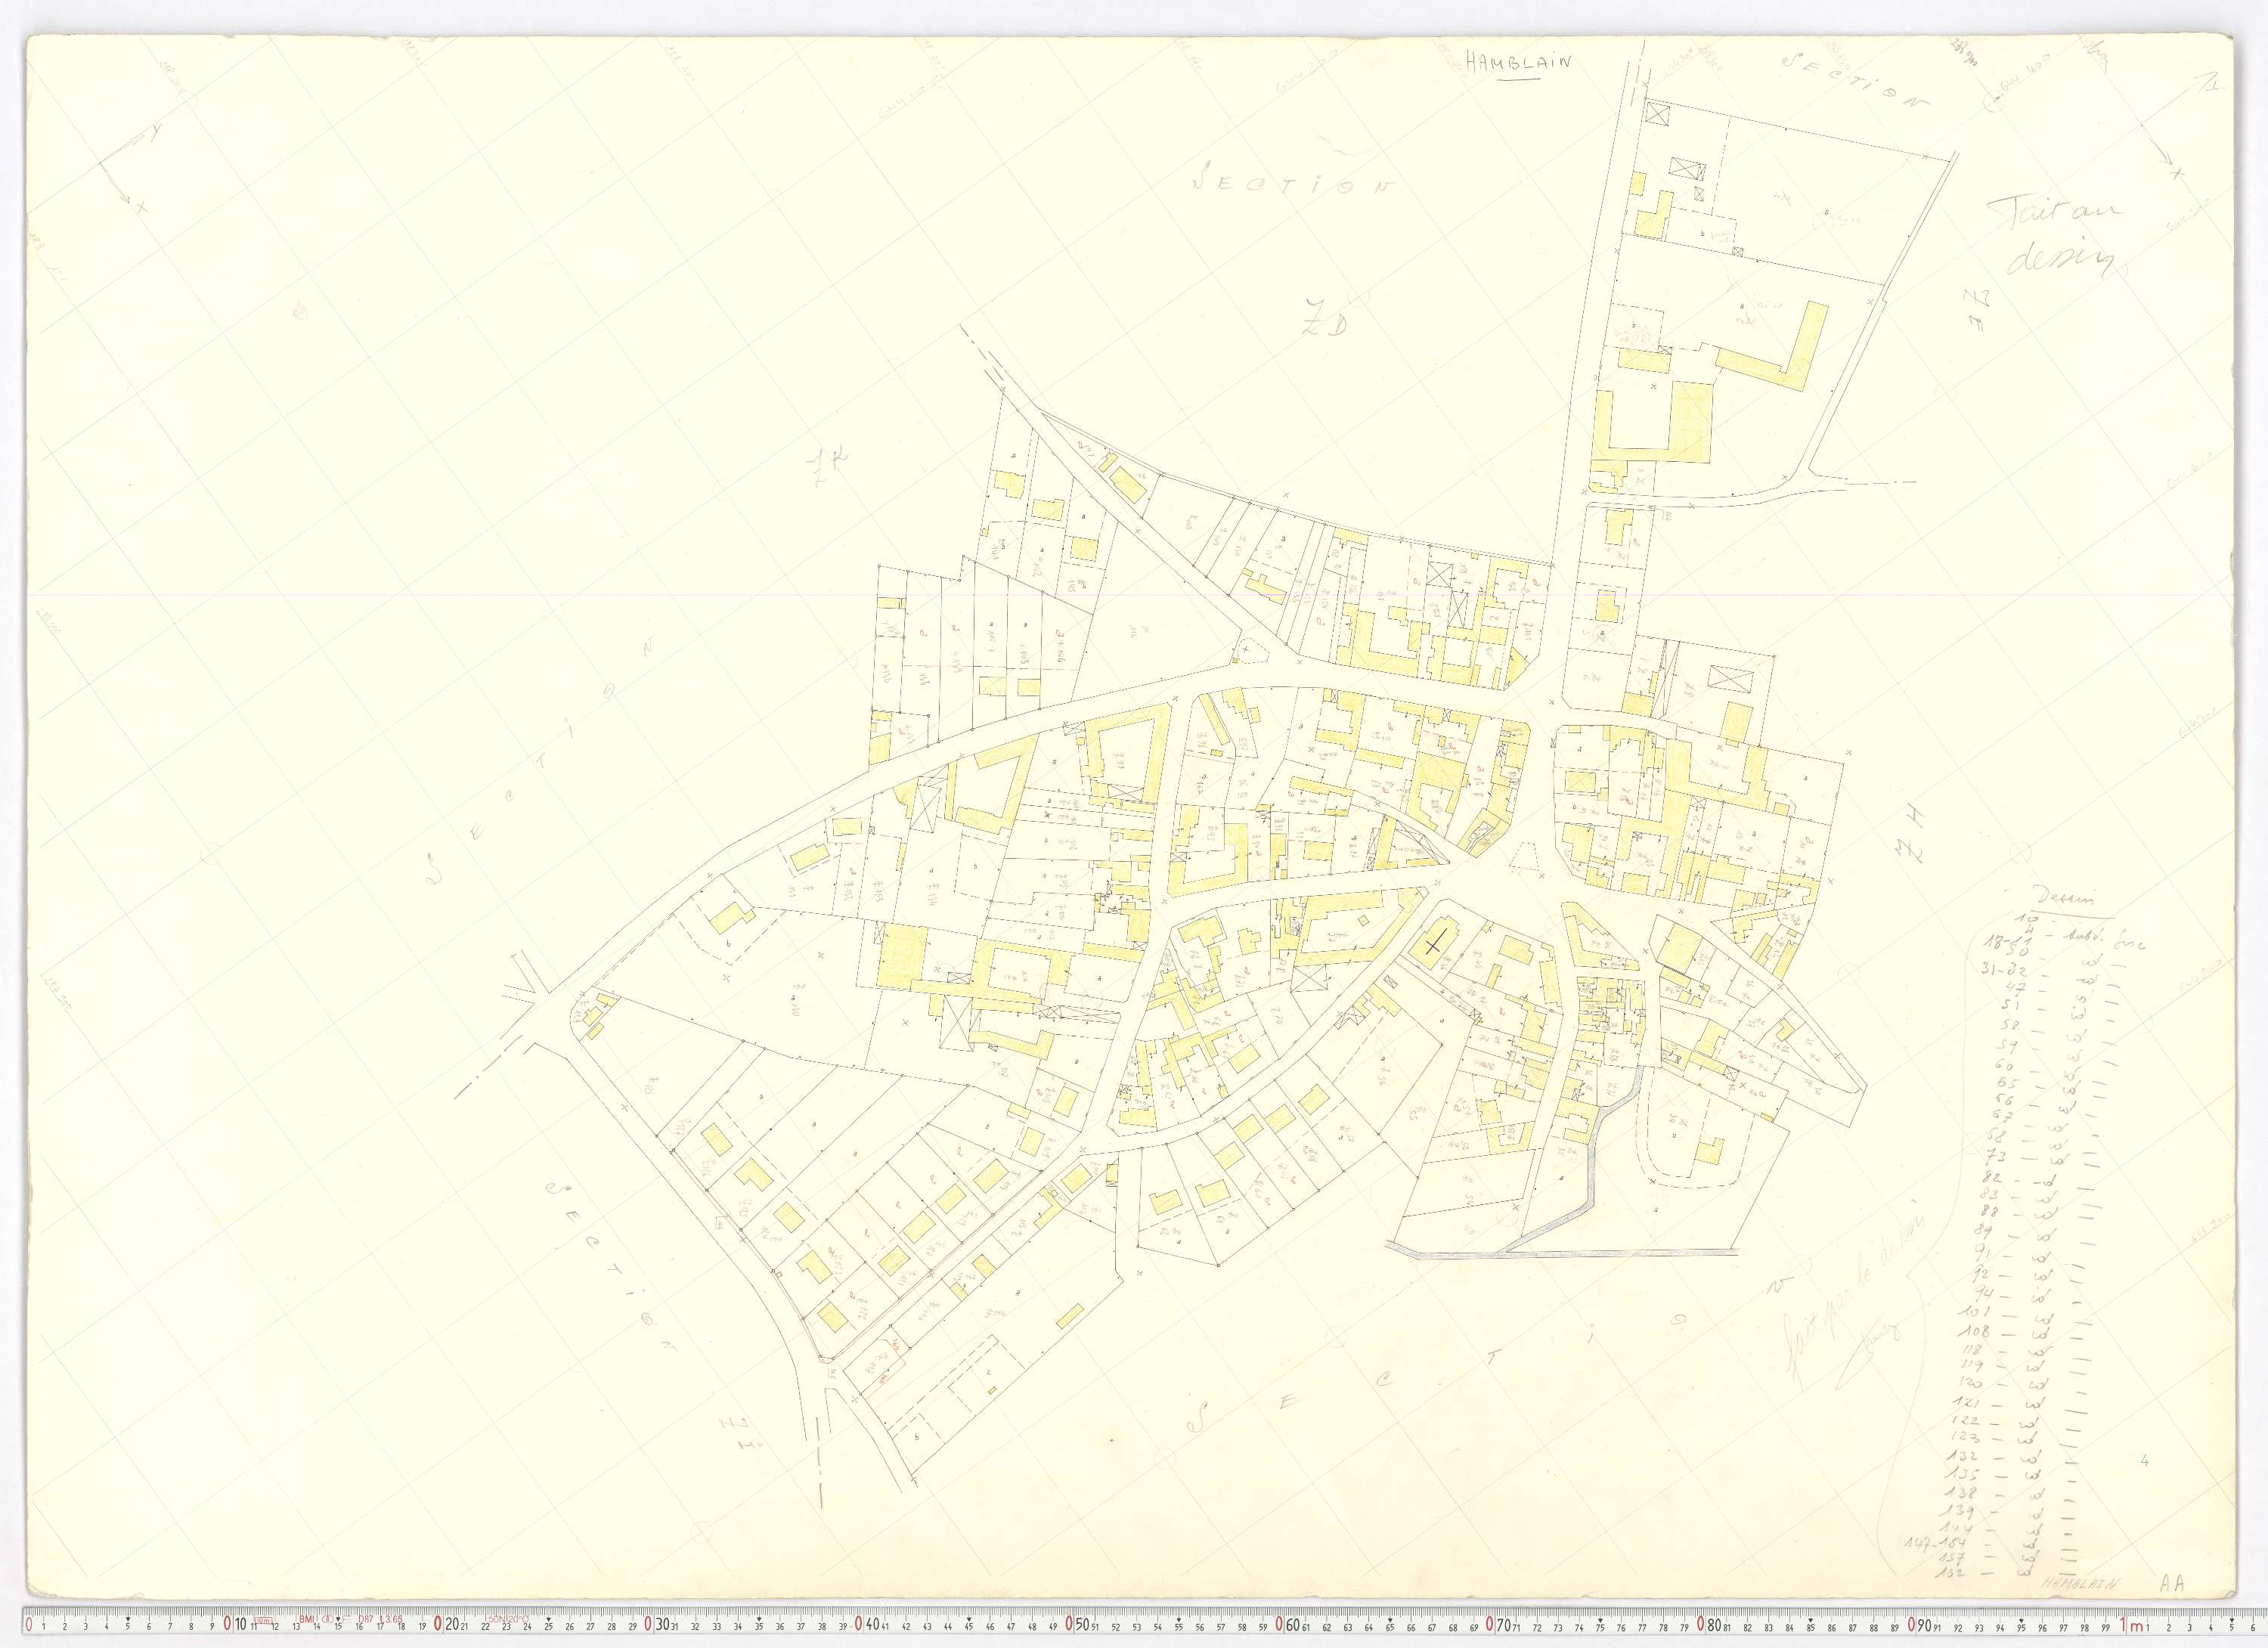Click the underlined "HAMBLAIN" title at top

pos(1519,62)
